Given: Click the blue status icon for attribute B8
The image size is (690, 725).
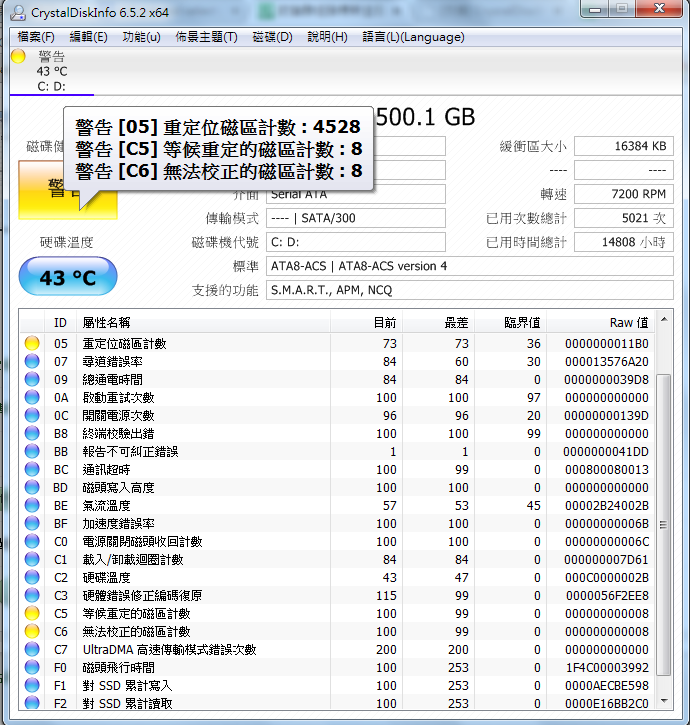Looking at the screenshot, I should [x=32, y=433].
